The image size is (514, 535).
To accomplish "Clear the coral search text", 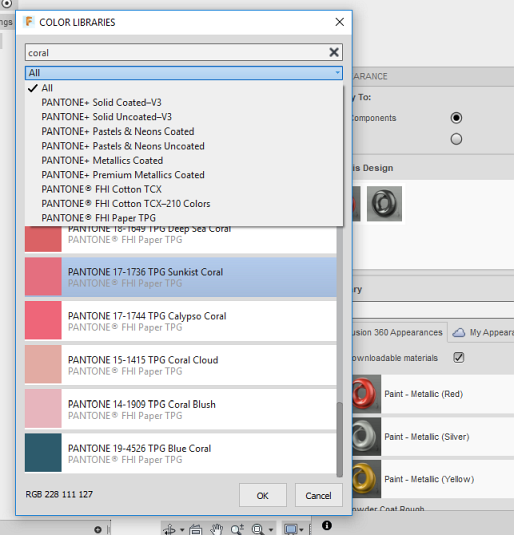I will pyautogui.click(x=334, y=52).
